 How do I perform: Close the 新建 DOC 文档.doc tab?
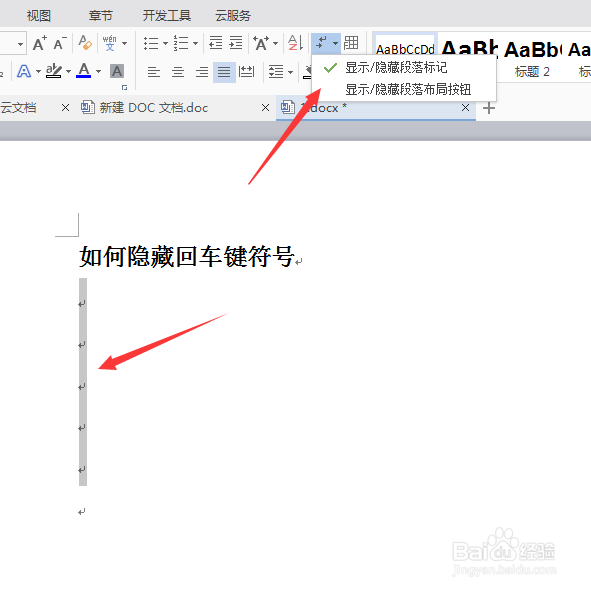265,108
